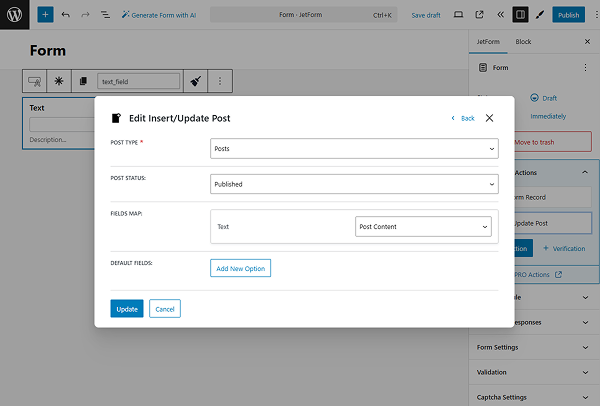Screen dimensions: 600x406
Task: Open the Post Content field map dropdown
Action: [423, 227]
